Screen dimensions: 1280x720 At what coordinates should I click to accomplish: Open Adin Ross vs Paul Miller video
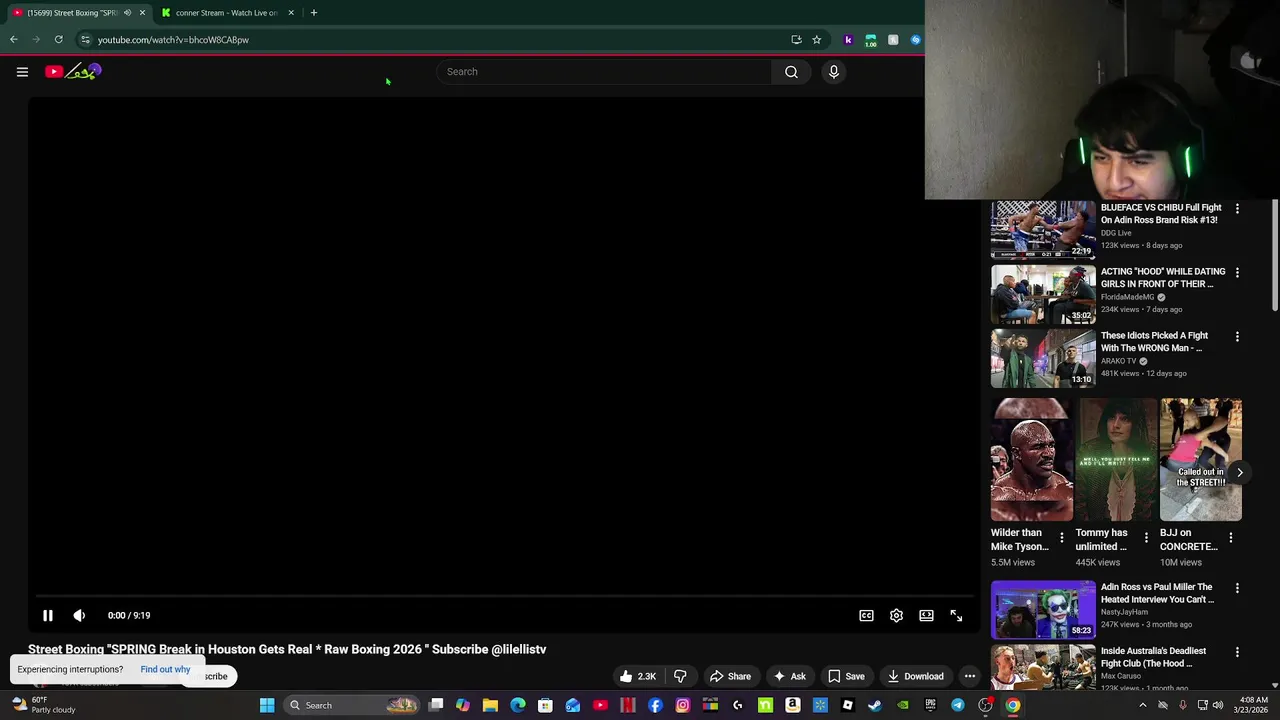pyautogui.click(x=1043, y=610)
